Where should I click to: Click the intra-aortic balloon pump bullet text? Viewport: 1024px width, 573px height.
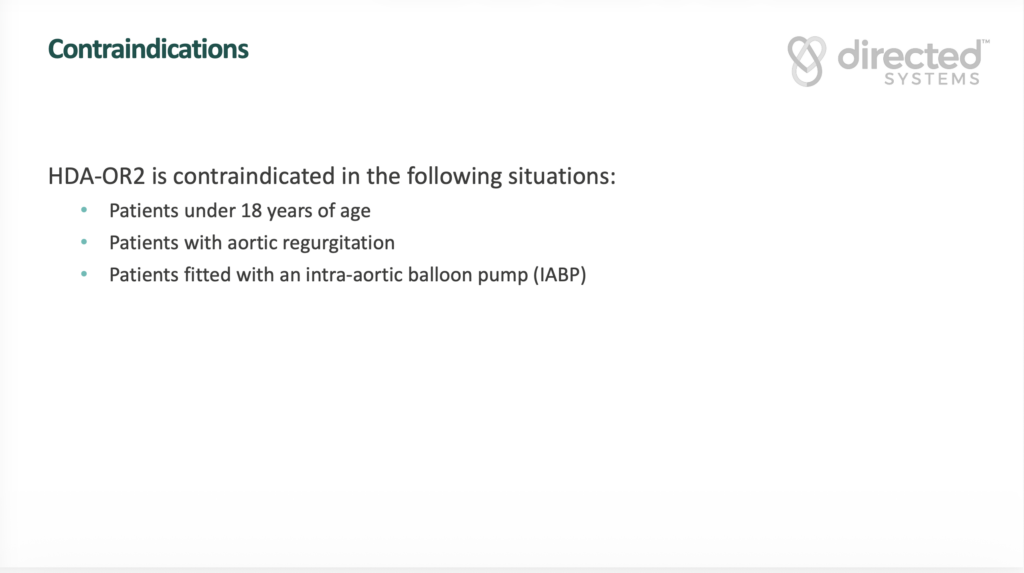point(346,274)
